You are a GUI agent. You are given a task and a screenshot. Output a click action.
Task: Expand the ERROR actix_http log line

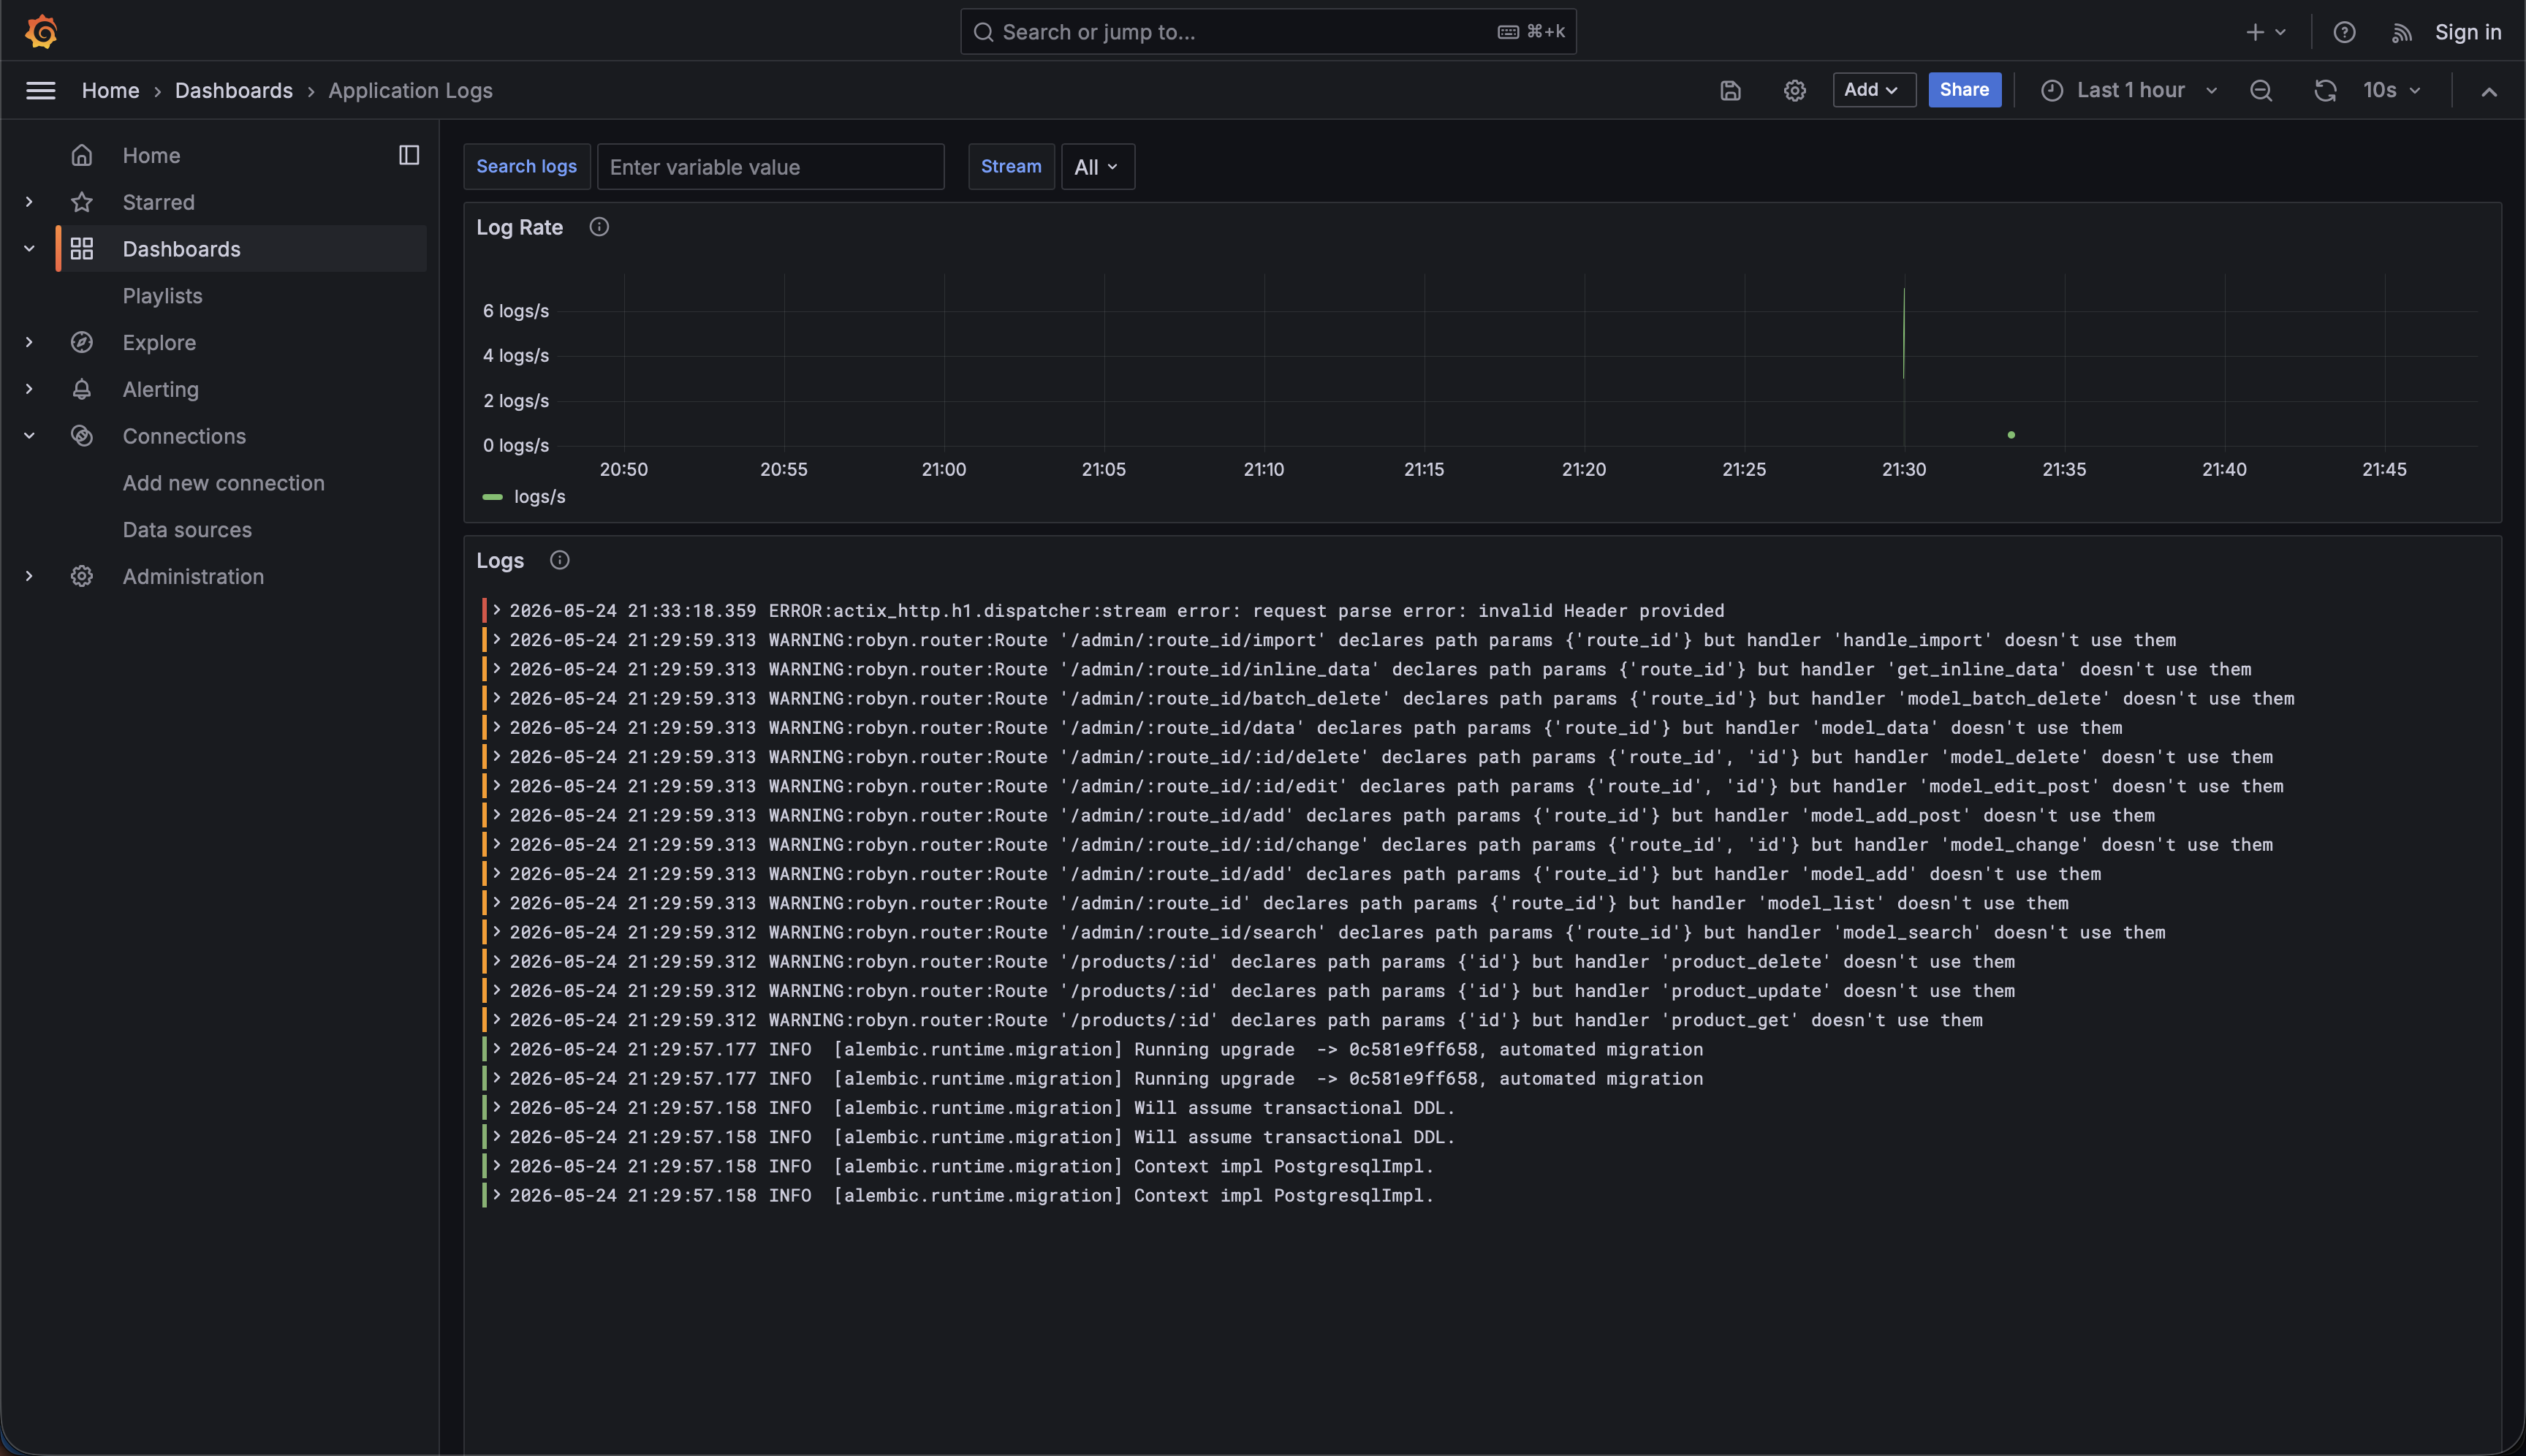click(x=496, y=610)
